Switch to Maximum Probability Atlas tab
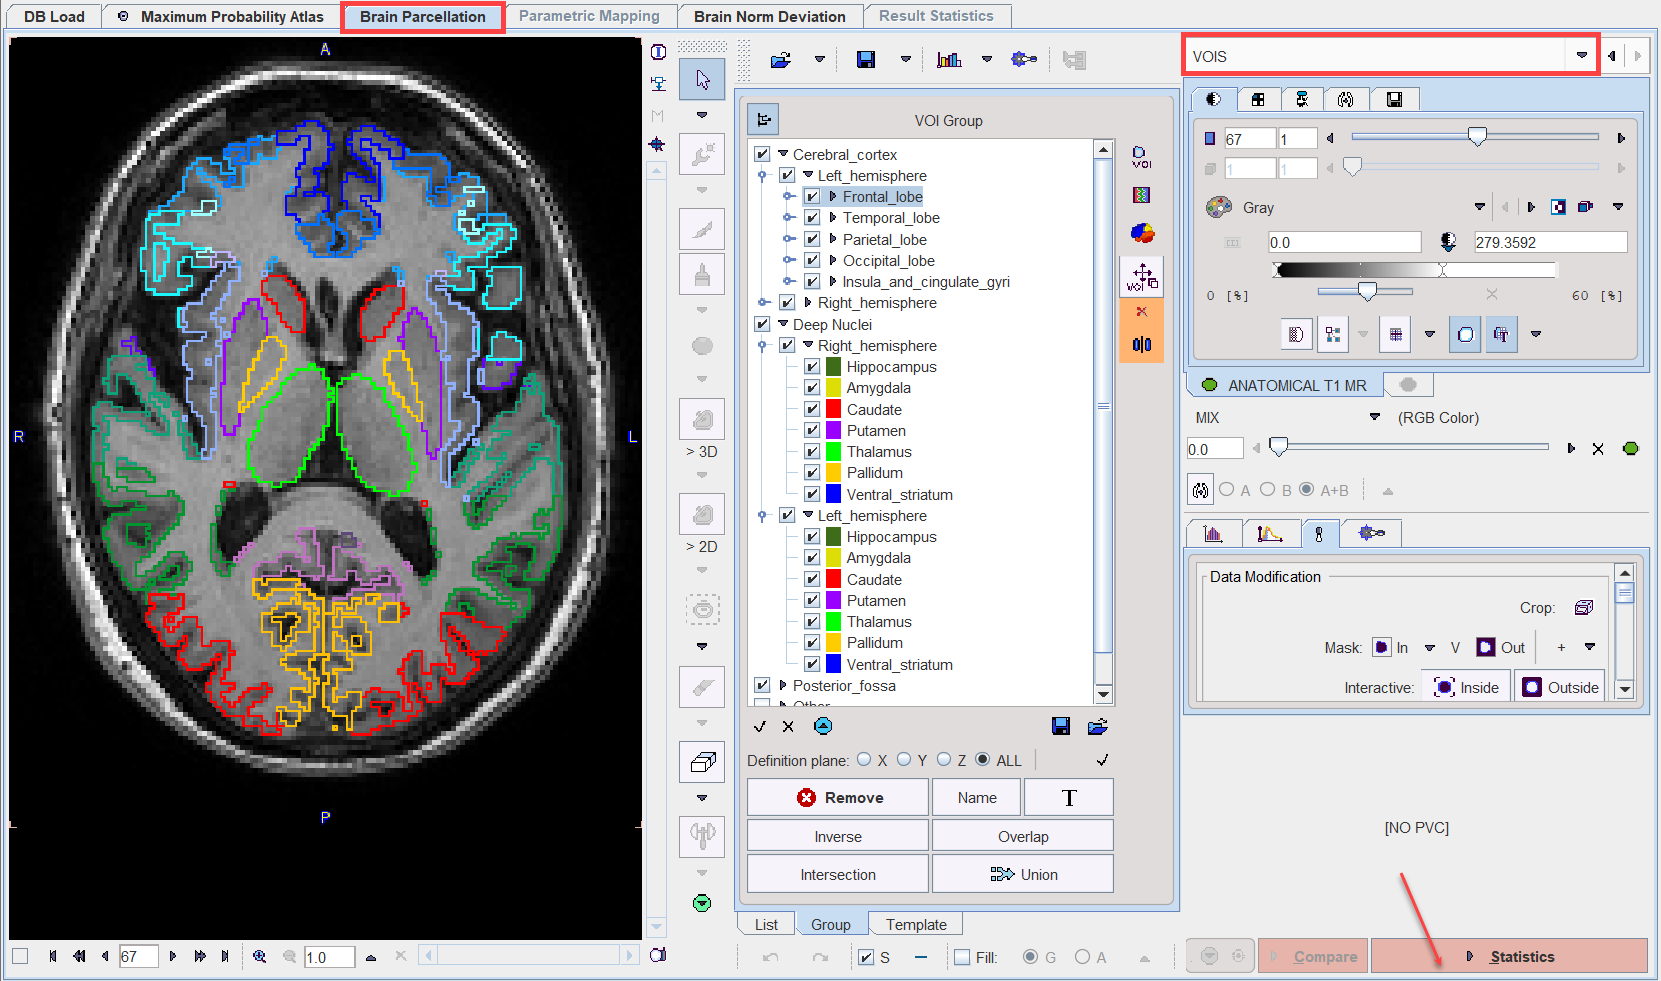The width and height of the screenshot is (1661, 981). (221, 16)
